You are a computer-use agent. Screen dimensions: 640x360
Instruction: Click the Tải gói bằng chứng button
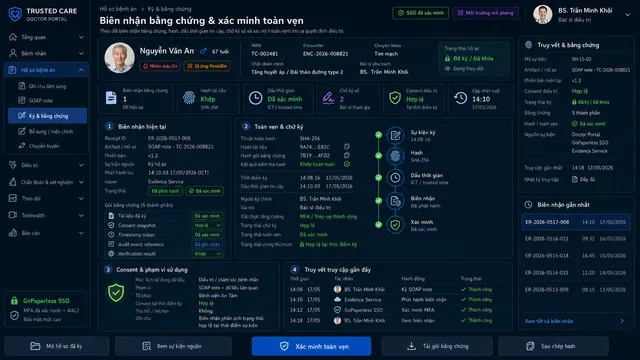[x=437, y=346]
